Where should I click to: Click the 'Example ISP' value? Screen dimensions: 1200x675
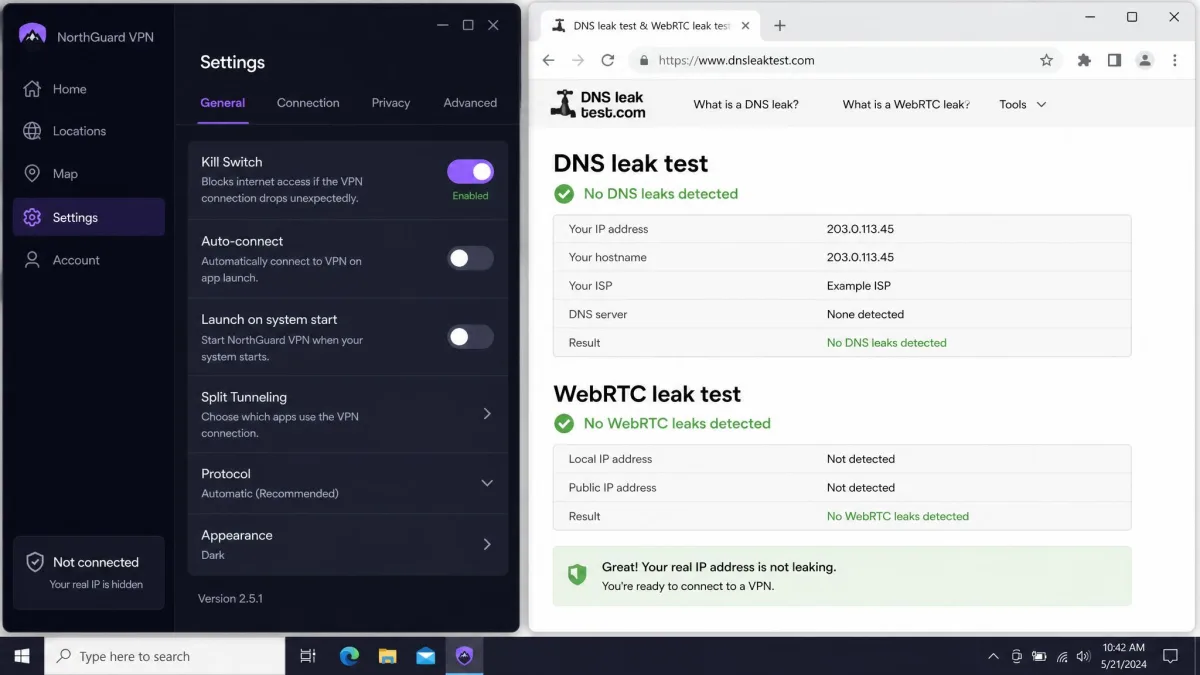pos(858,286)
